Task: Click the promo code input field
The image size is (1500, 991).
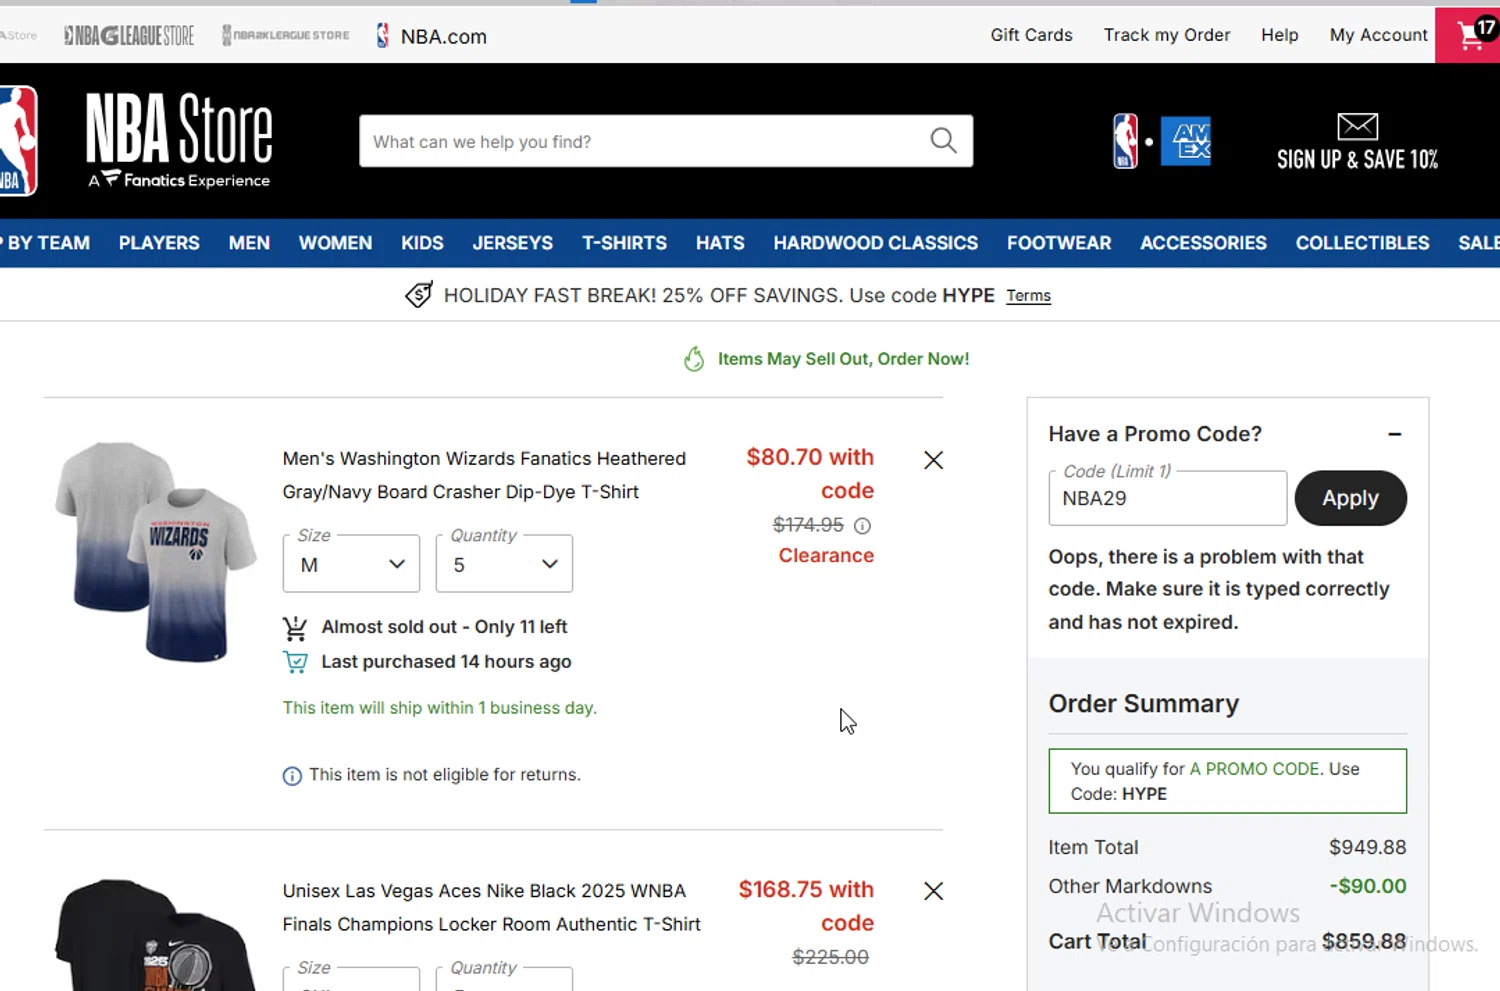Action: click(1167, 498)
